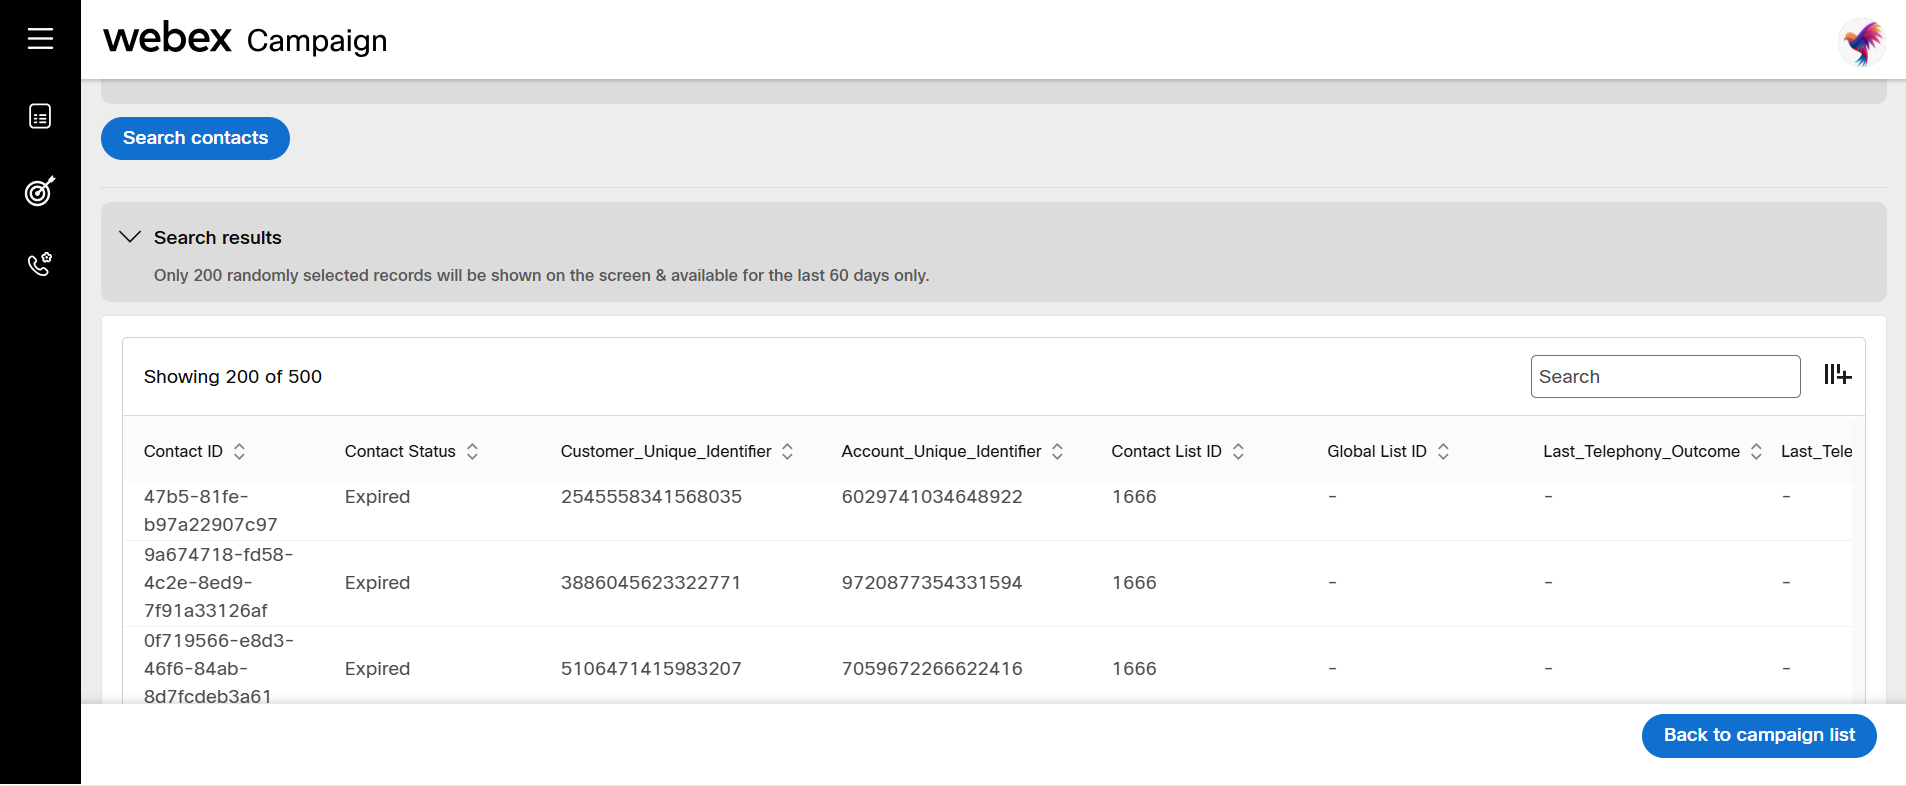Click the Last_Tele truncated column header
The height and width of the screenshot is (786, 1906).
pyautogui.click(x=1816, y=451)
